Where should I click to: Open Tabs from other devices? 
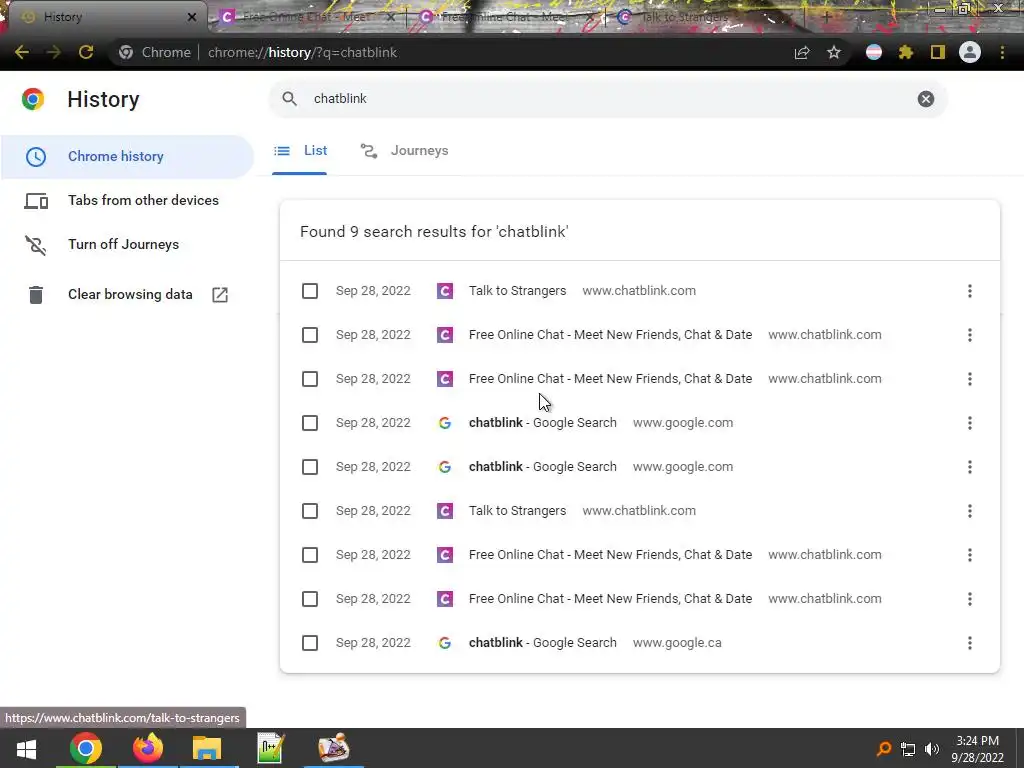[127, 200]
